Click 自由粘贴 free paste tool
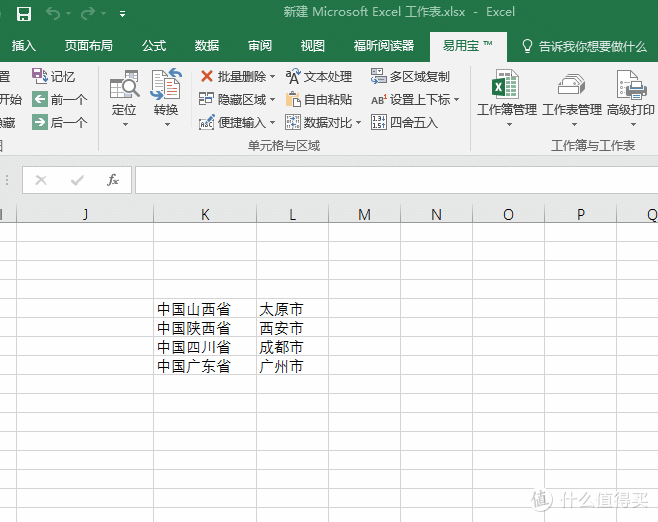Image resolution: width=658 pixels, height=522 pixels. [x=319, y=99]
